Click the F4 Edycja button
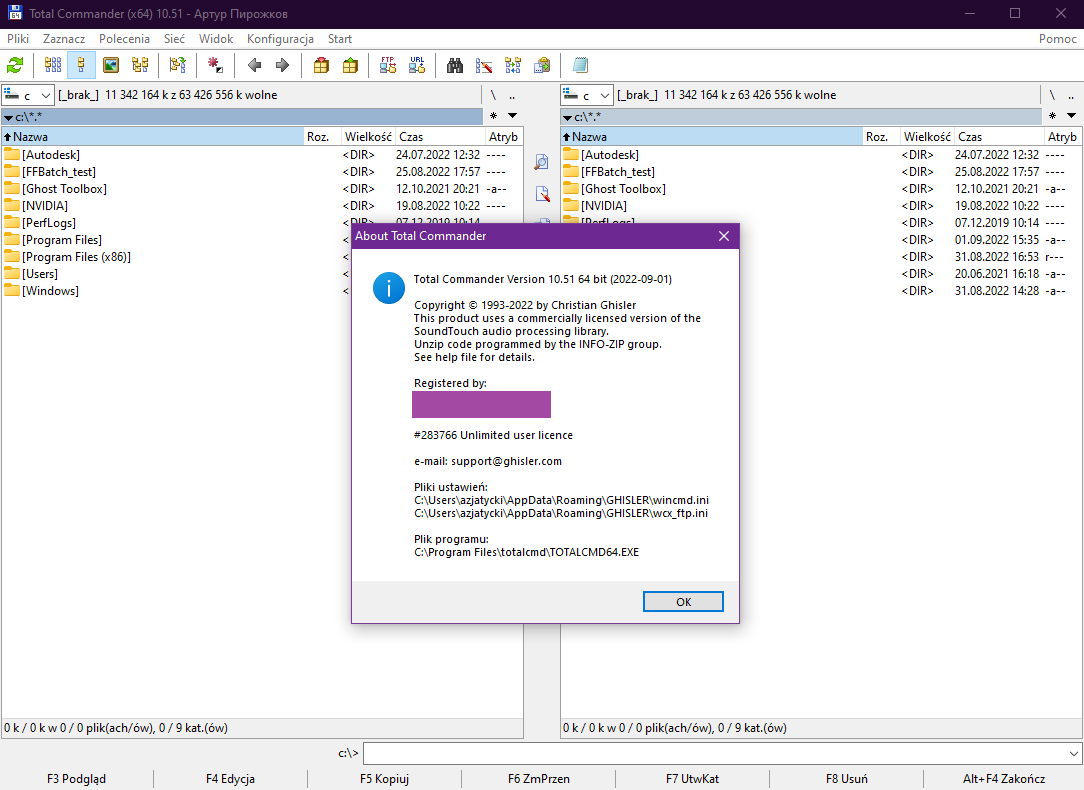Viewport: 1084px width, 790px height. tap(230, 779)
